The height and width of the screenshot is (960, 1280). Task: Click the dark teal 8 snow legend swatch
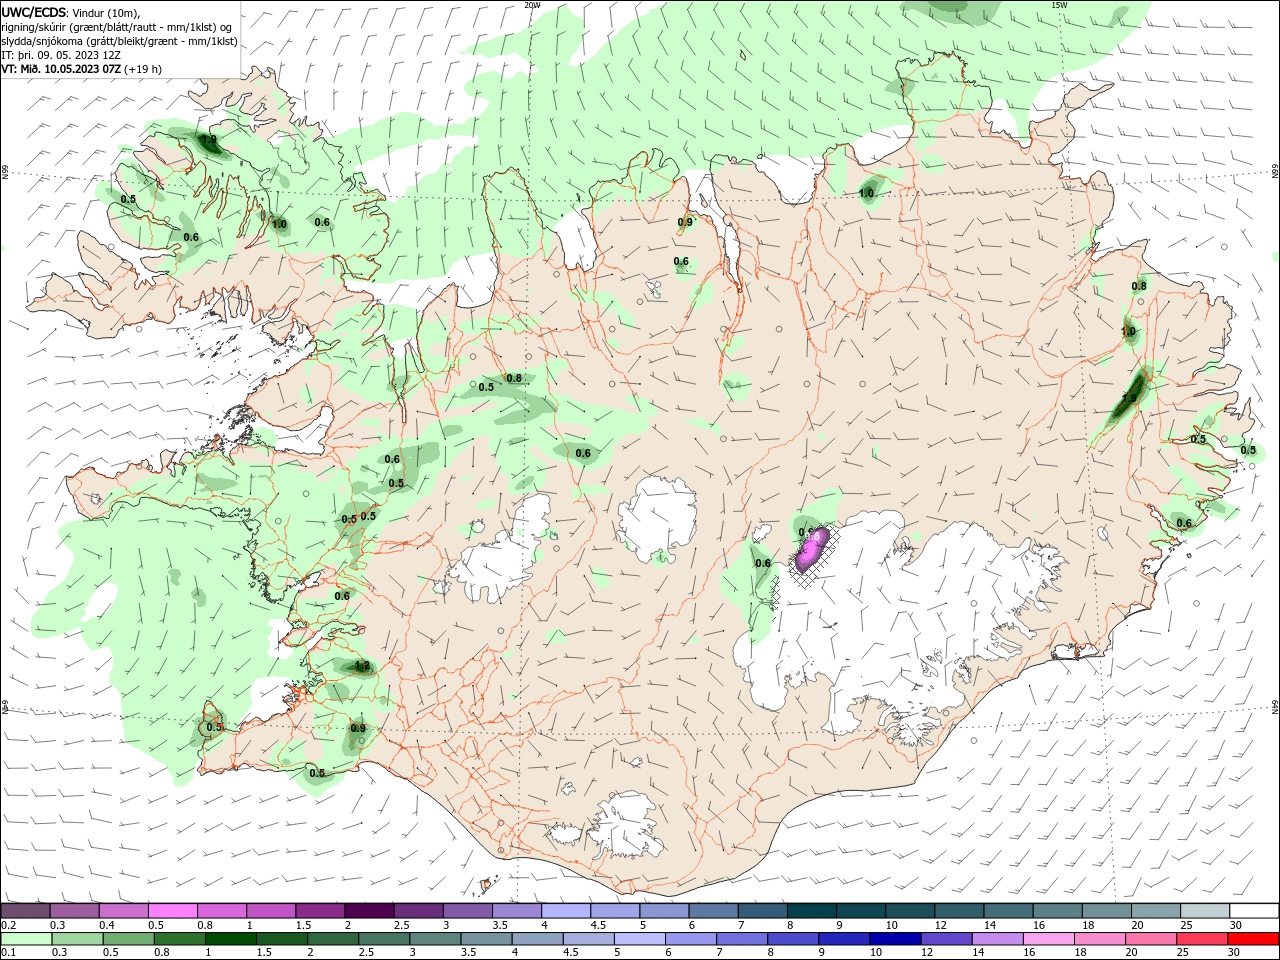[x=811, y=910]
